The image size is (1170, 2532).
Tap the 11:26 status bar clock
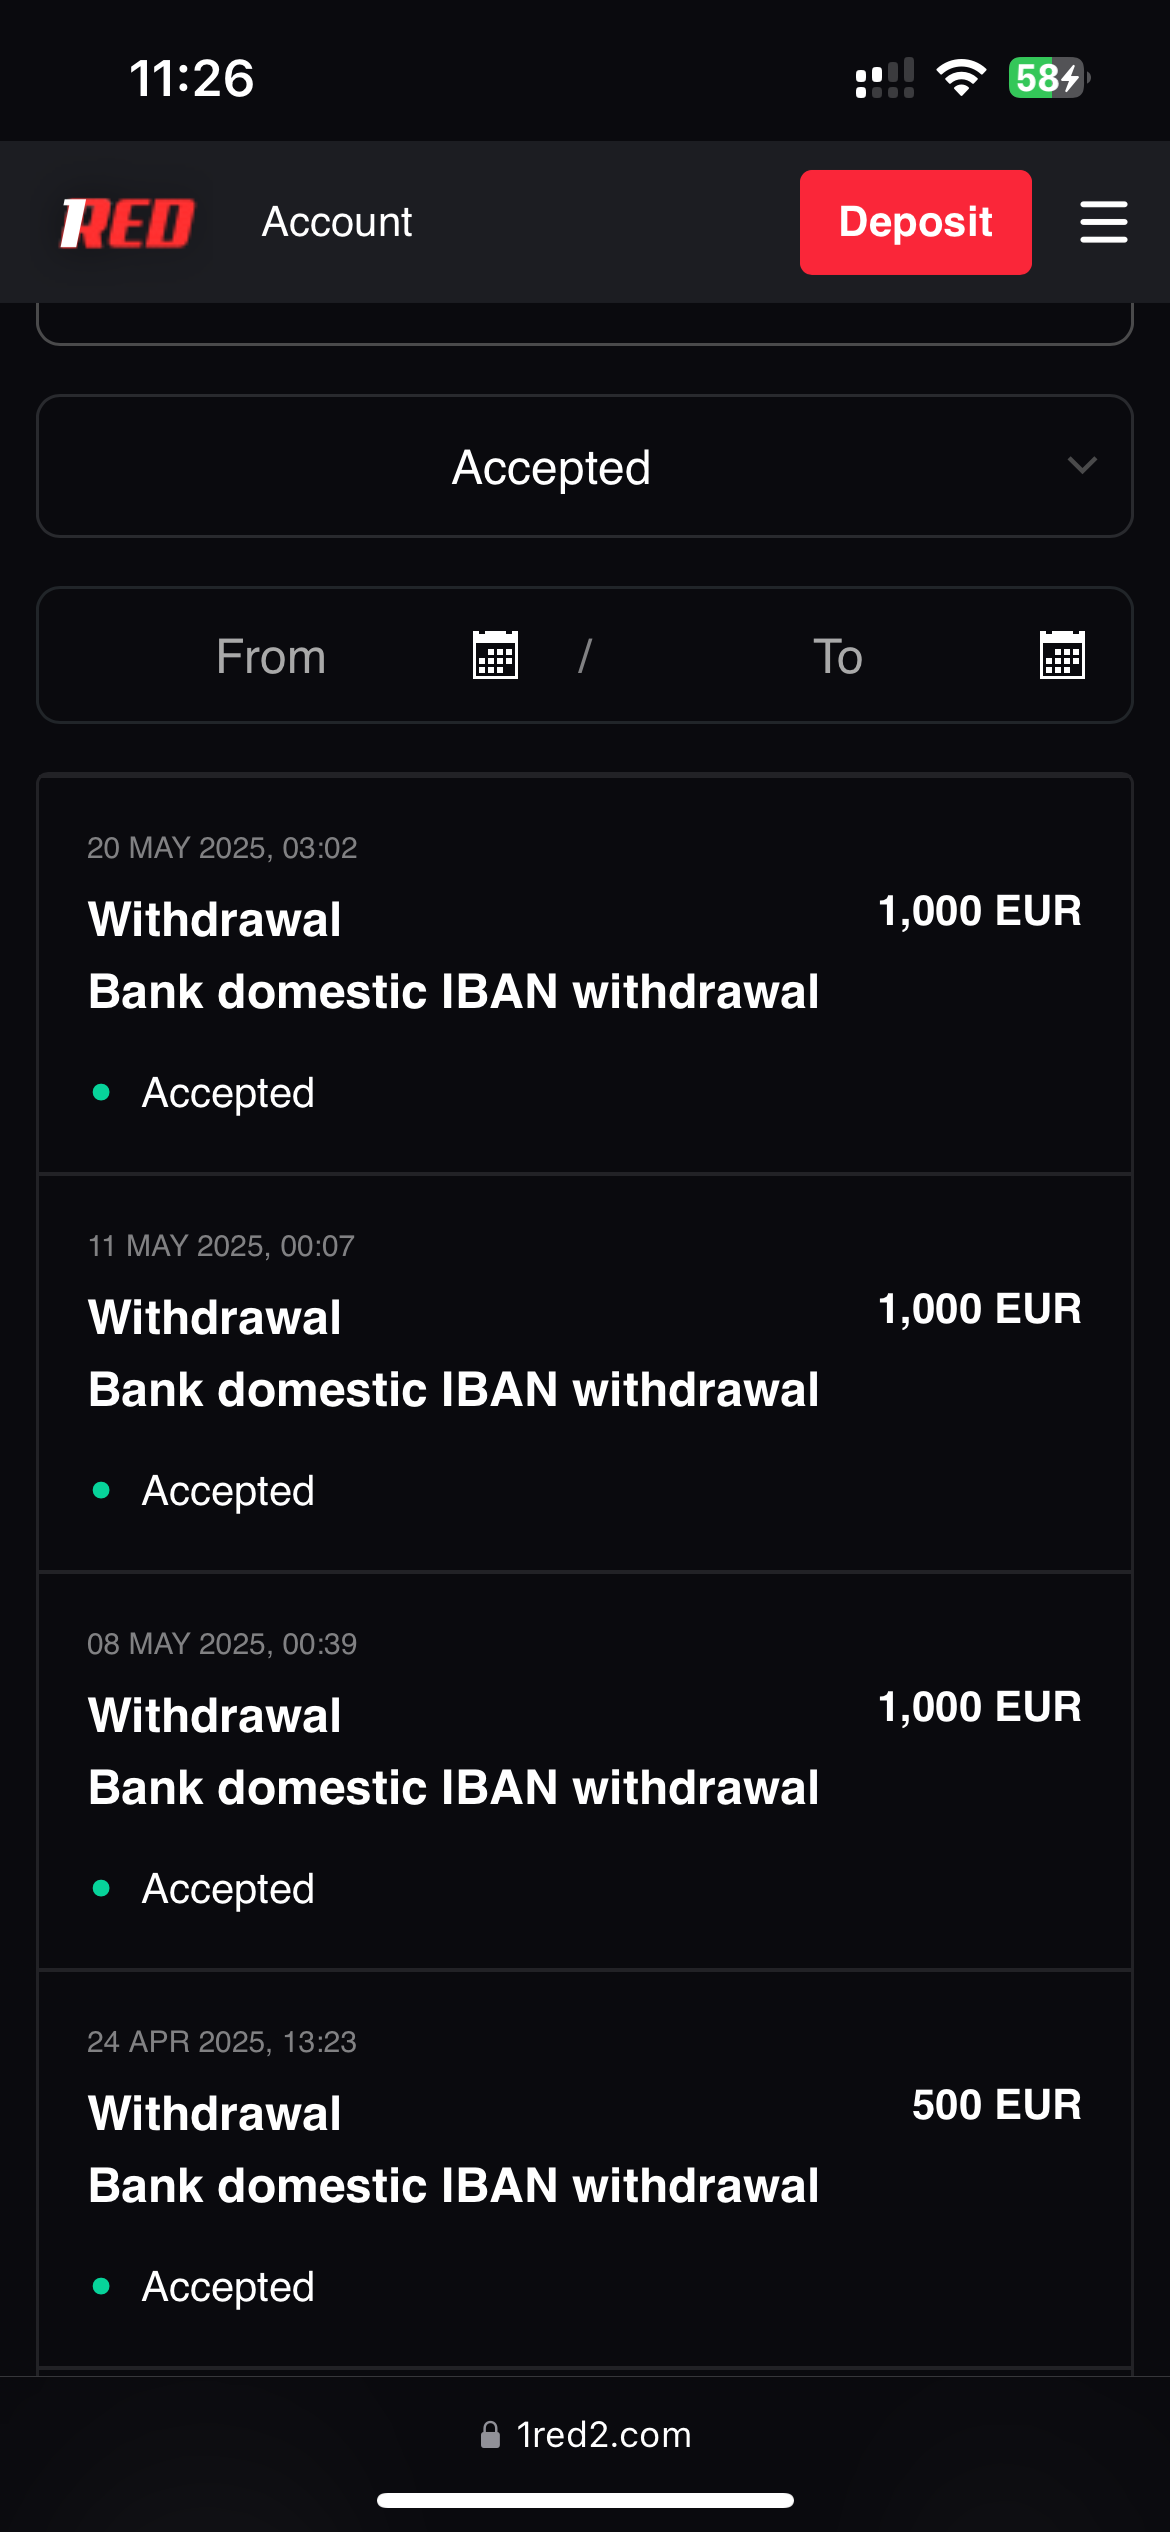click(x=192, y=78)
